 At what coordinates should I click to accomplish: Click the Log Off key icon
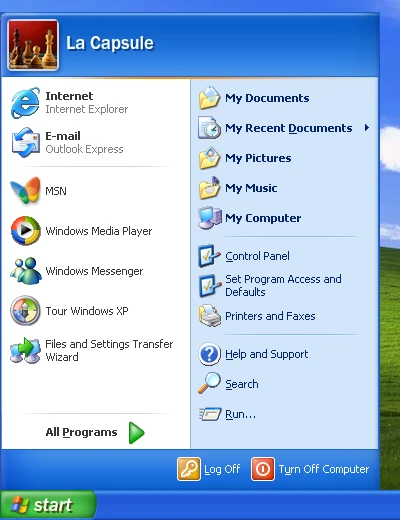[x=189, y=469]
